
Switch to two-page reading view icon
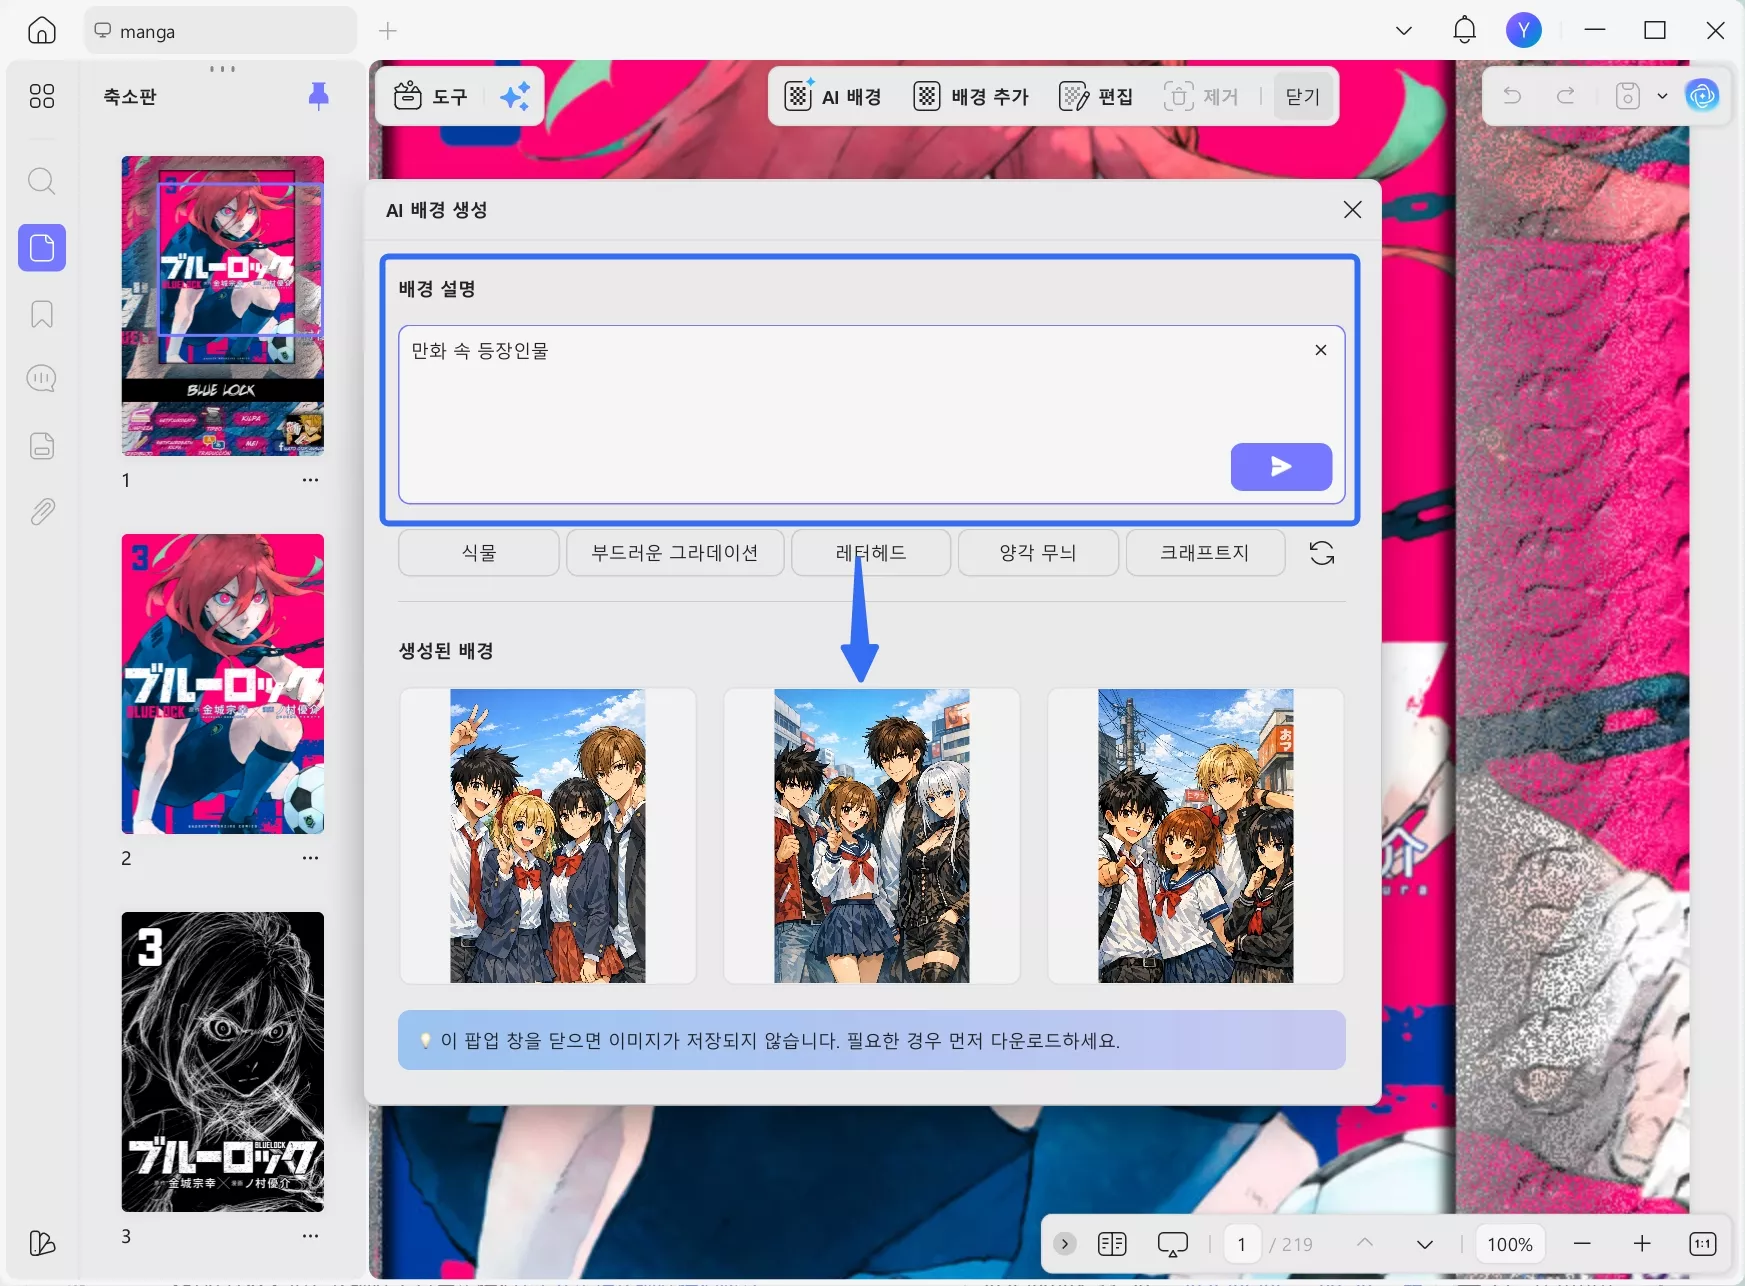(1112, 1244)
